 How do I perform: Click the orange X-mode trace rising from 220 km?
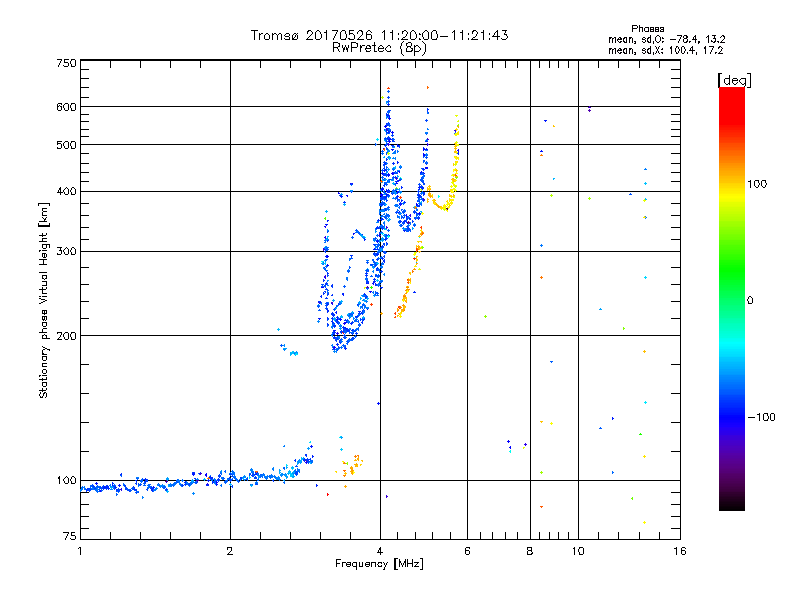point(408,281)
